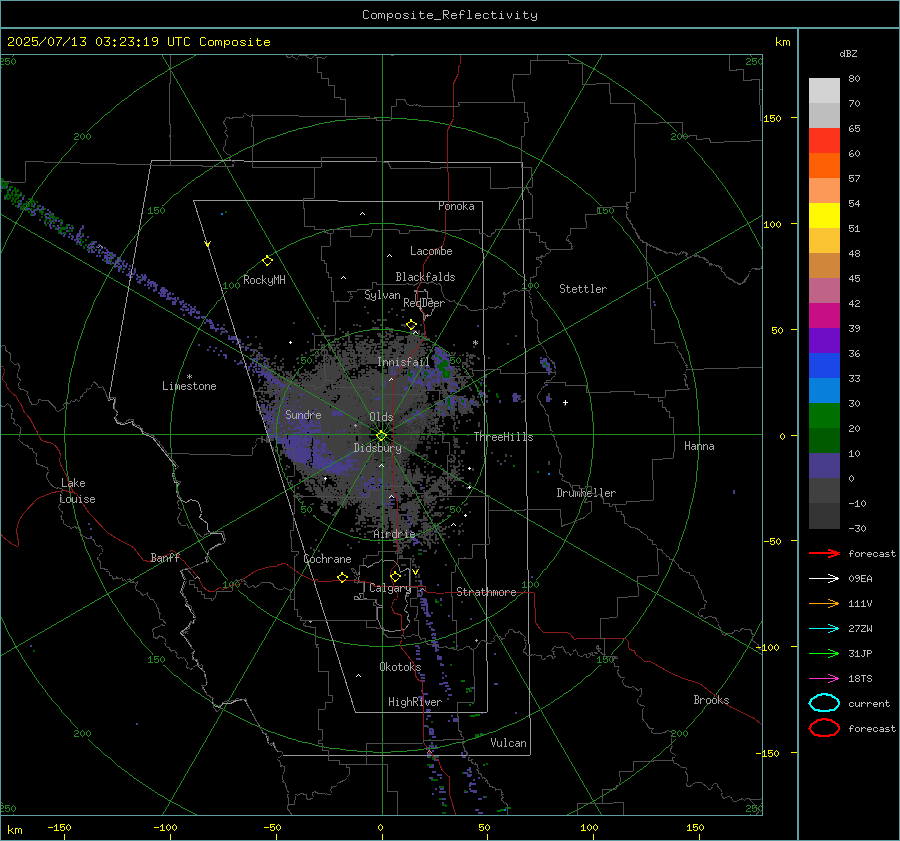The height and width of the screenshot is (841, 900).
Task: Select the Olds label near radar center
Action: (381, 417)
